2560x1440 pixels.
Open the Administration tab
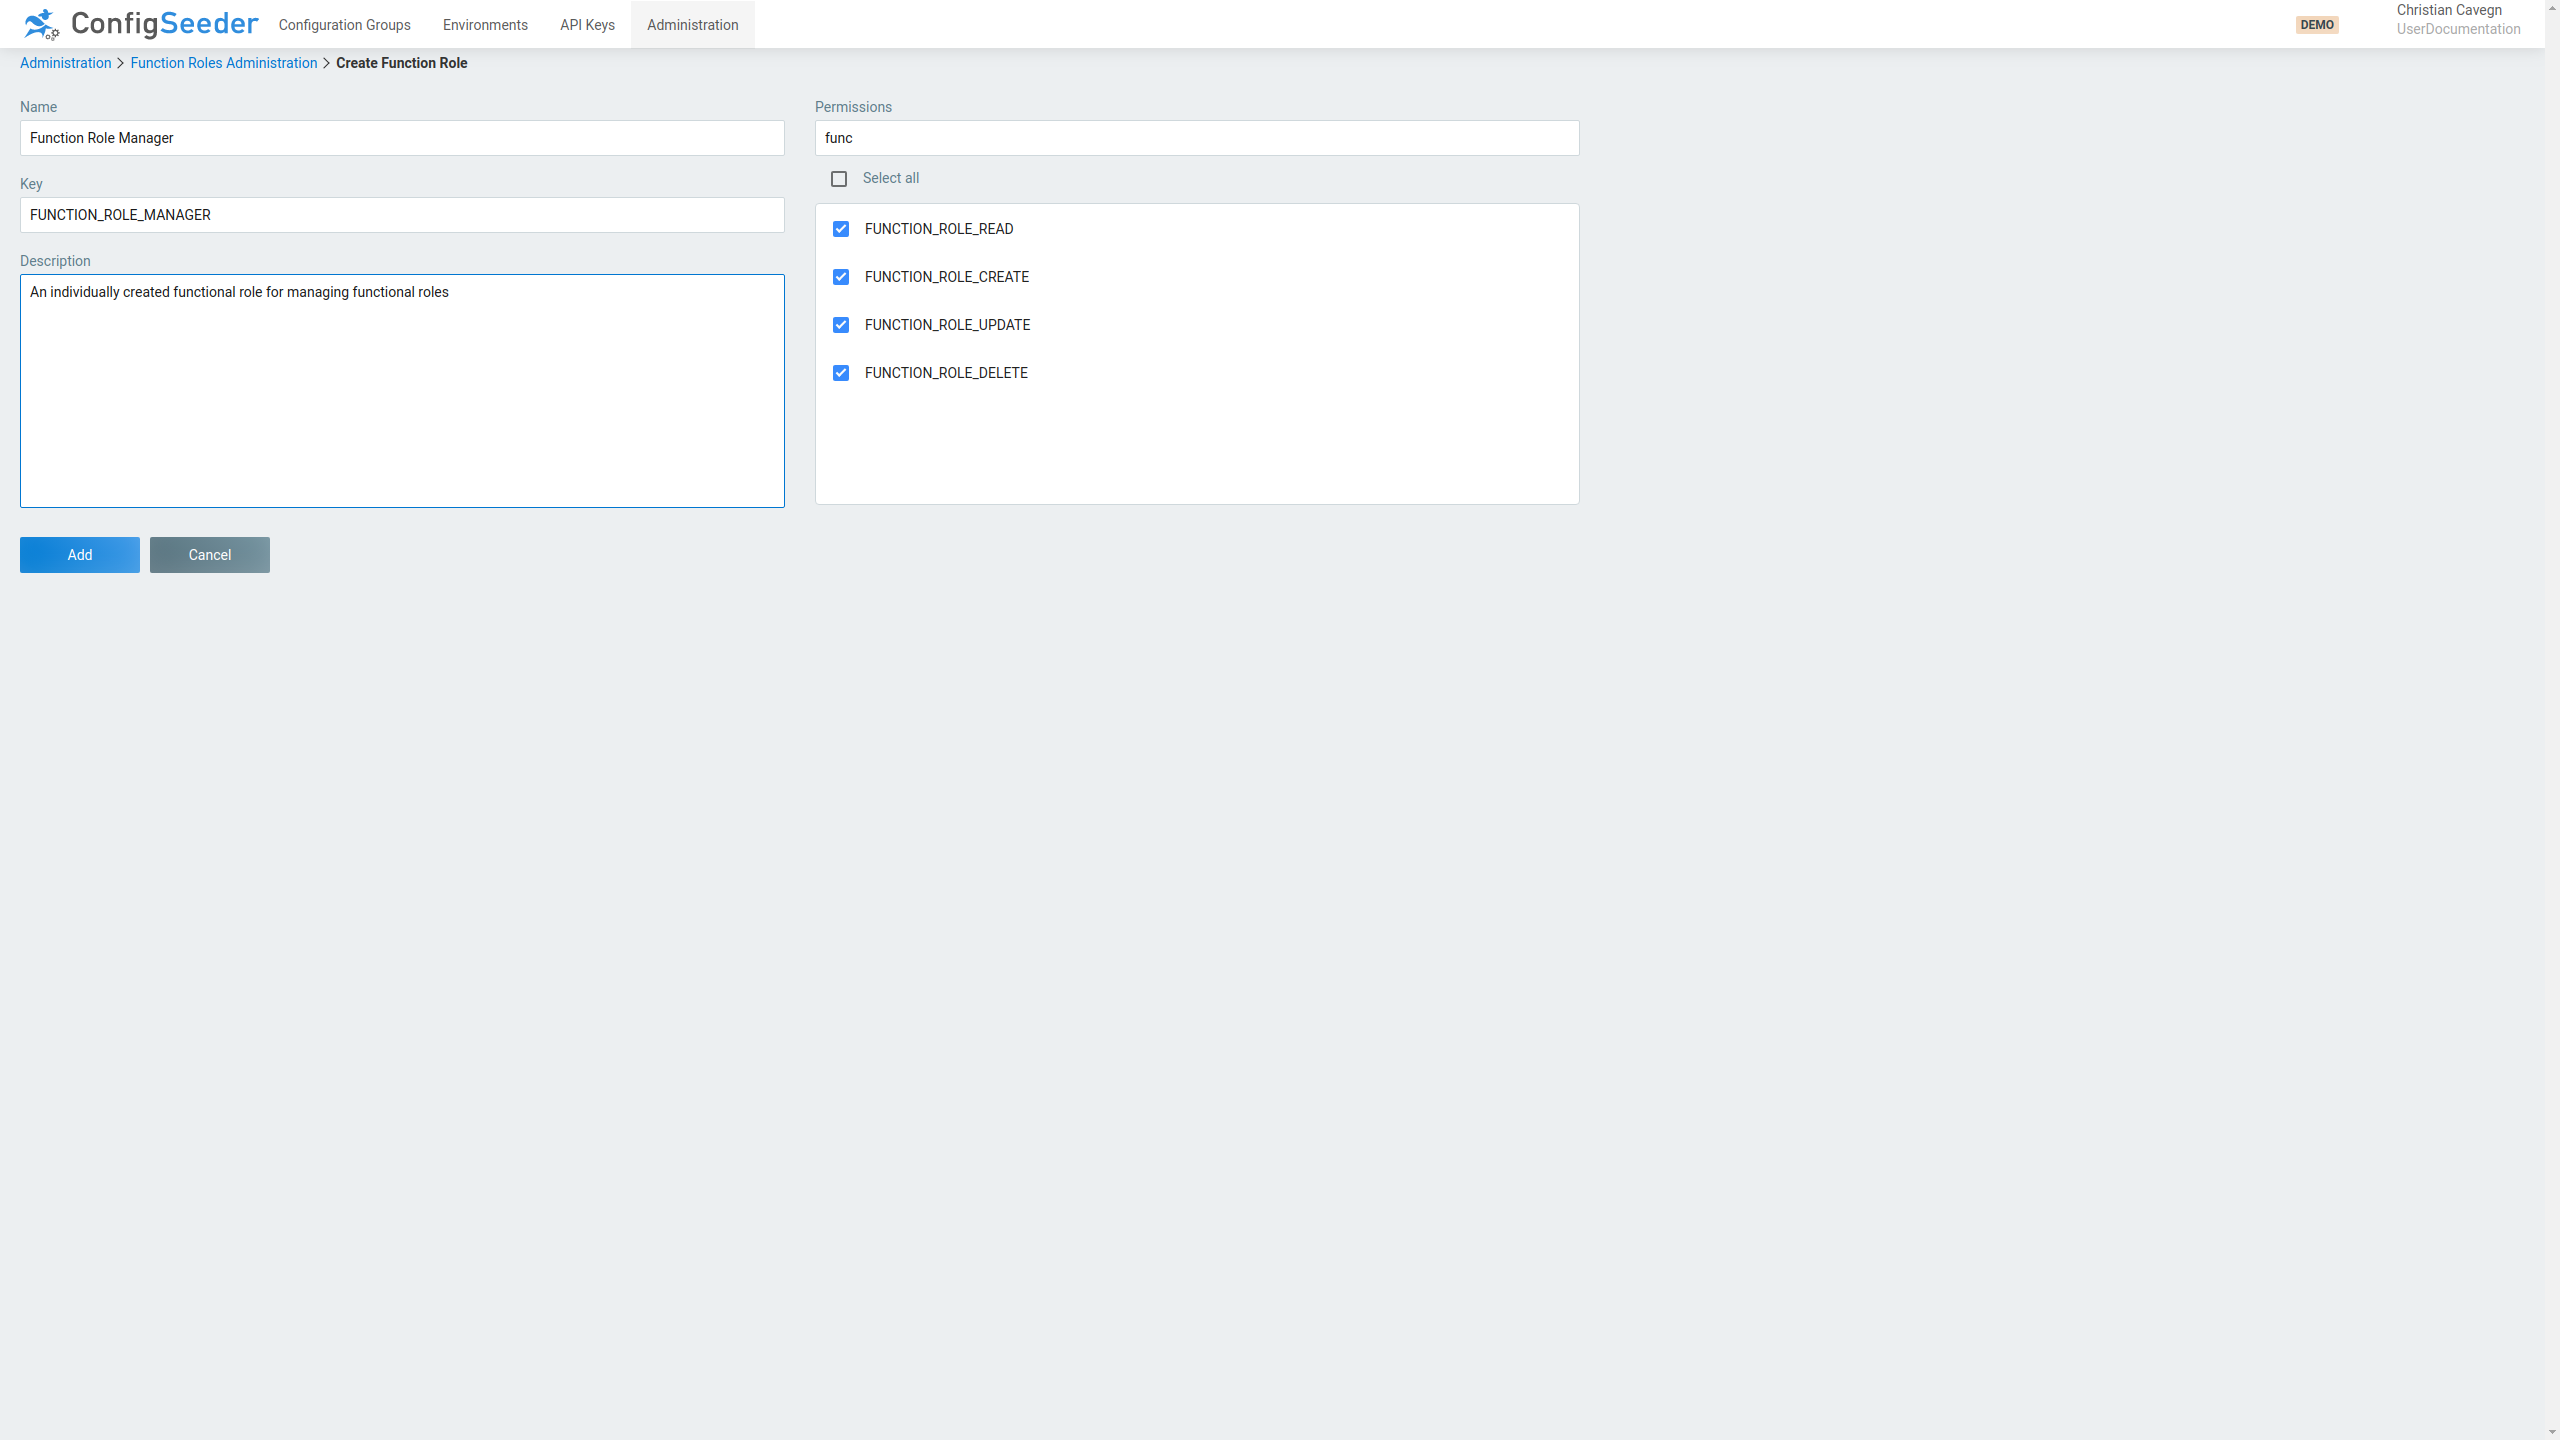(x=692, y=24)
